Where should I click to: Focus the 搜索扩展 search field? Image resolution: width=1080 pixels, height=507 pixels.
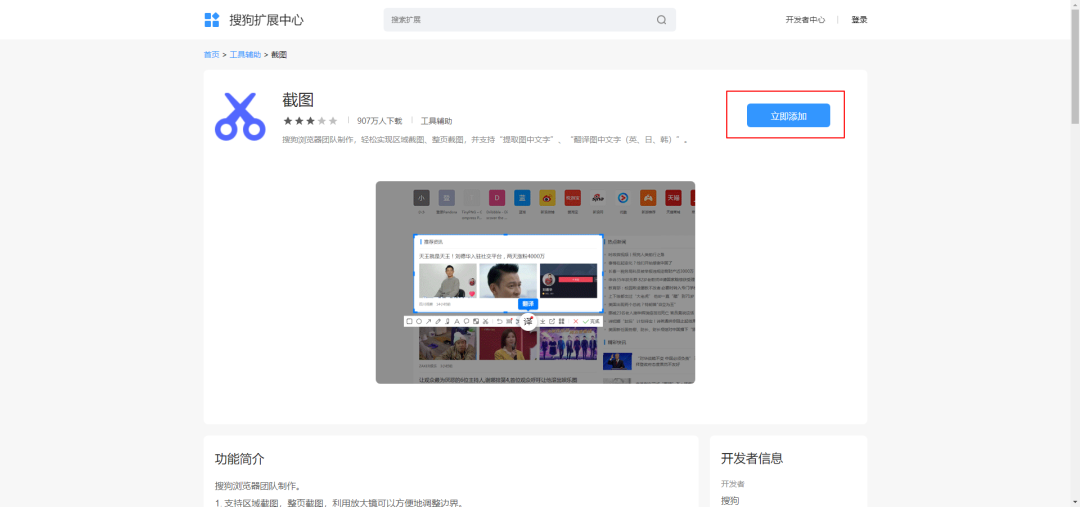tap(530, 20)
